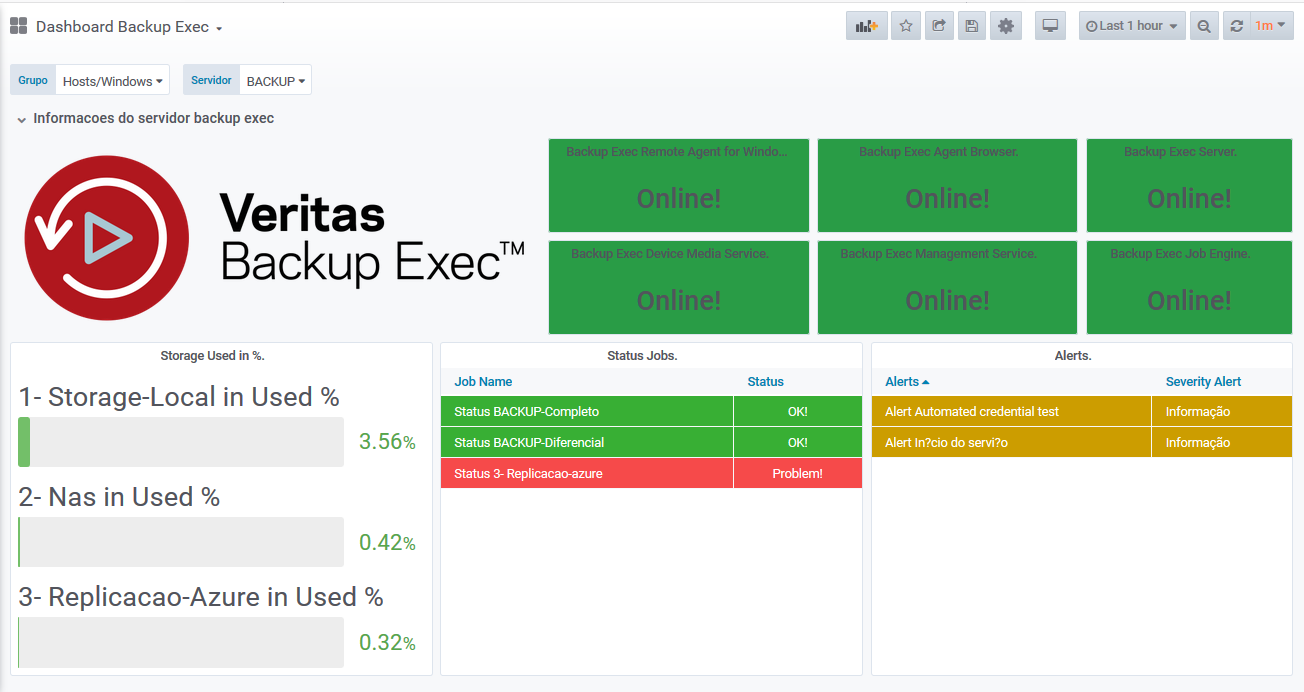Open the dashboard grid icon menu
Image resolution: width=1304 pixels, height=692 pixels.
pos(18,26)
